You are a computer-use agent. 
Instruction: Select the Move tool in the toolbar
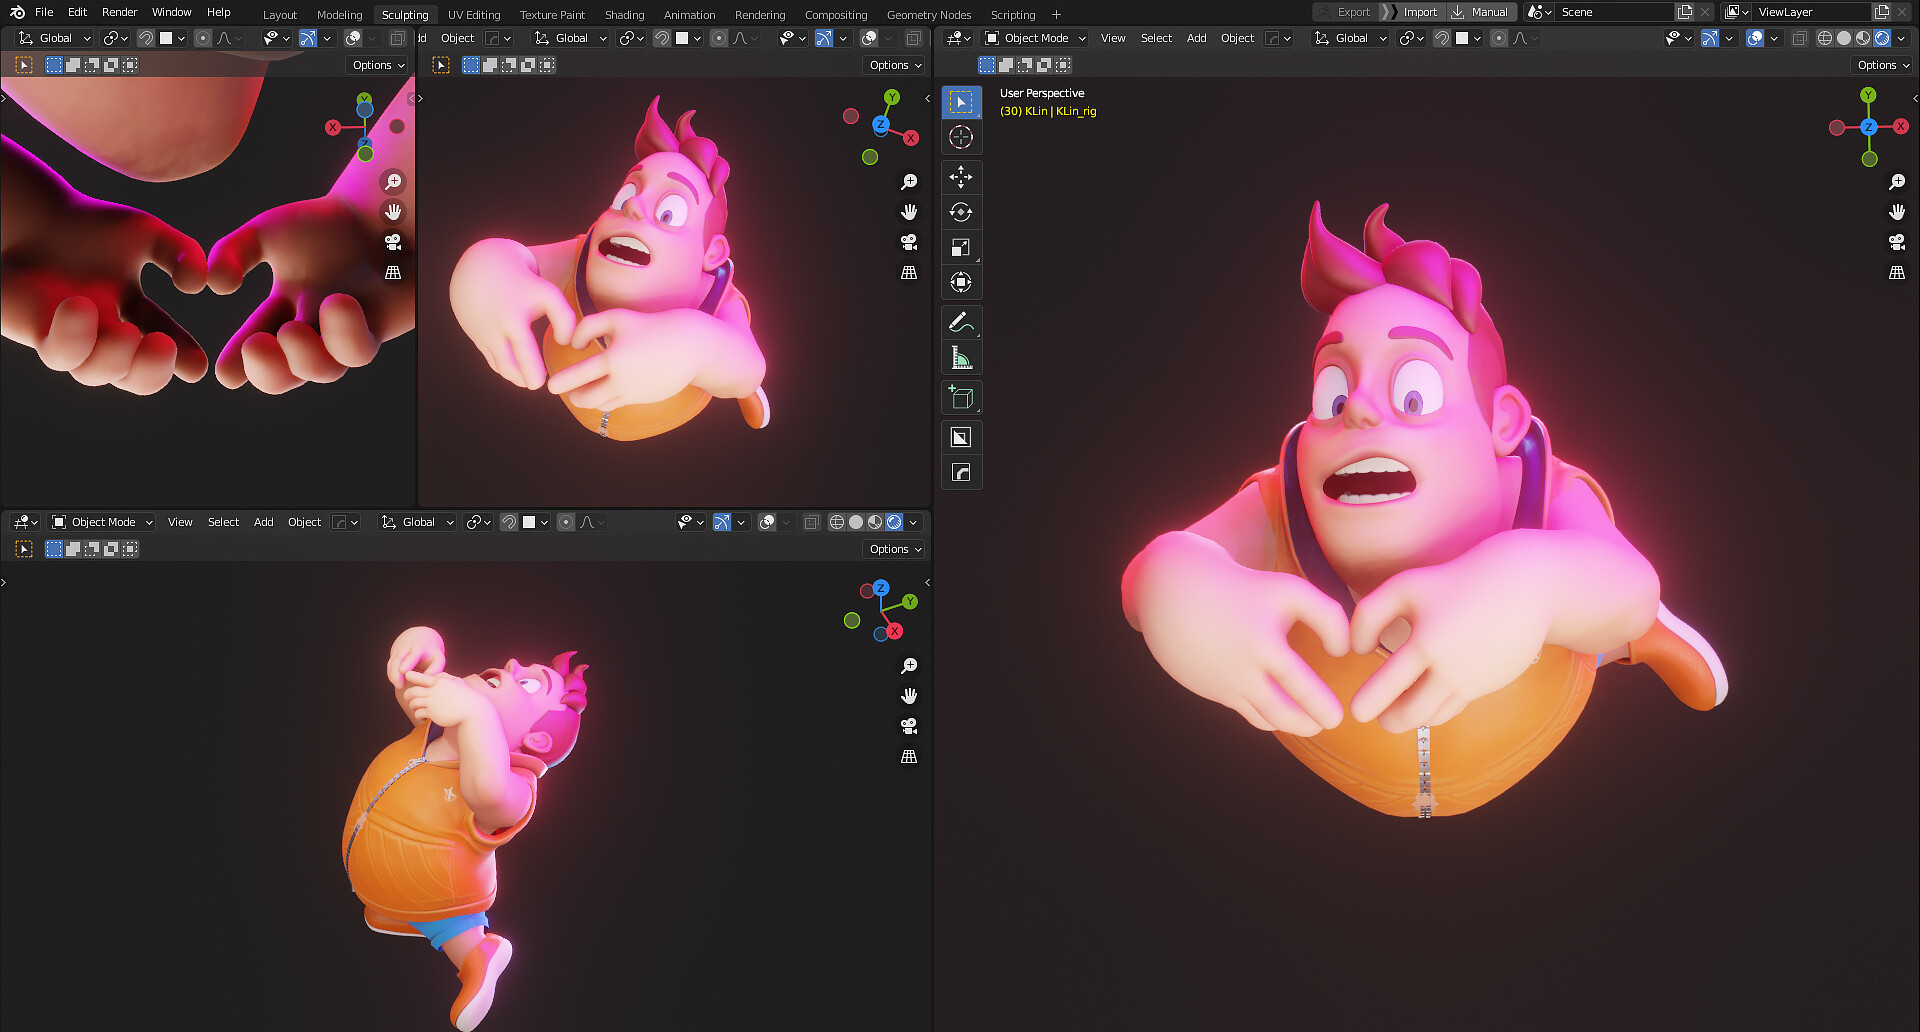[961, 177]
